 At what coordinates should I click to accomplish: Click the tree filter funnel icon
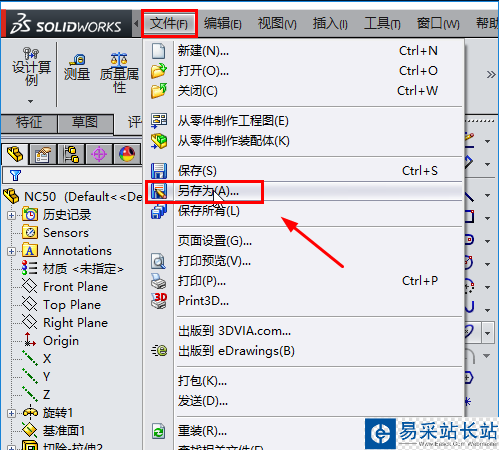coord(15,175)
